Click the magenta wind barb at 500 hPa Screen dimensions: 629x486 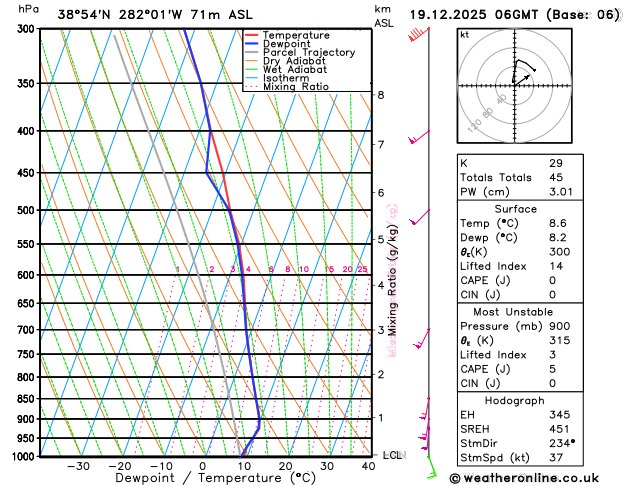click(x=419, y=217)
